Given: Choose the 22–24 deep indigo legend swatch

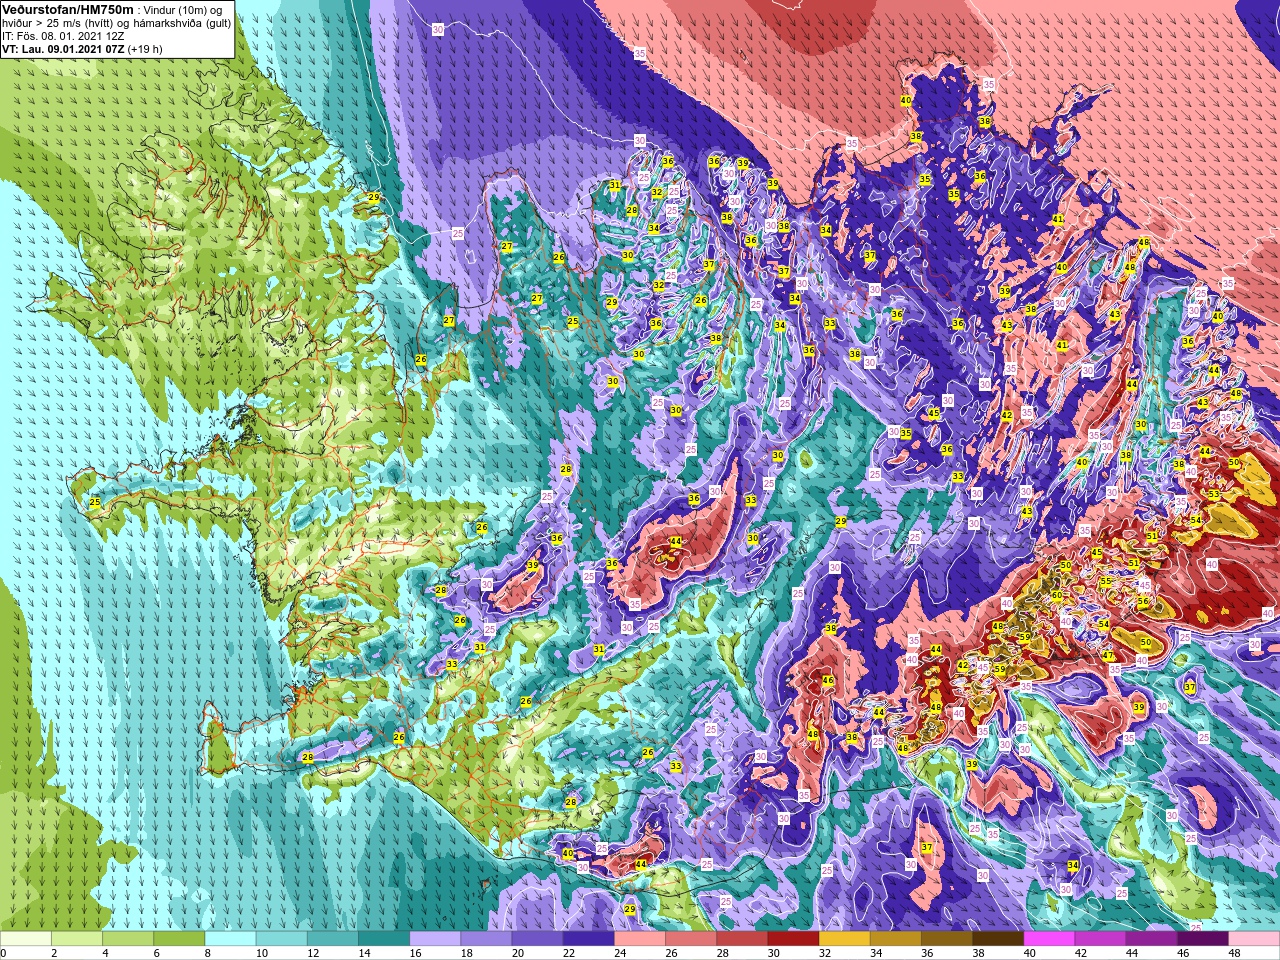Looking at the screenshot, I should [589, 938].
